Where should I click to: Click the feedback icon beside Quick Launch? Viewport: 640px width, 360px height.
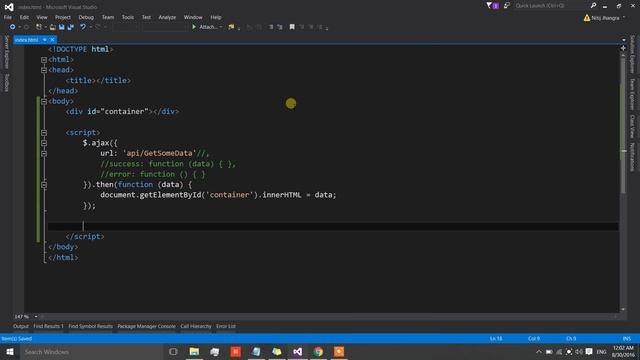tap(507, 6)
